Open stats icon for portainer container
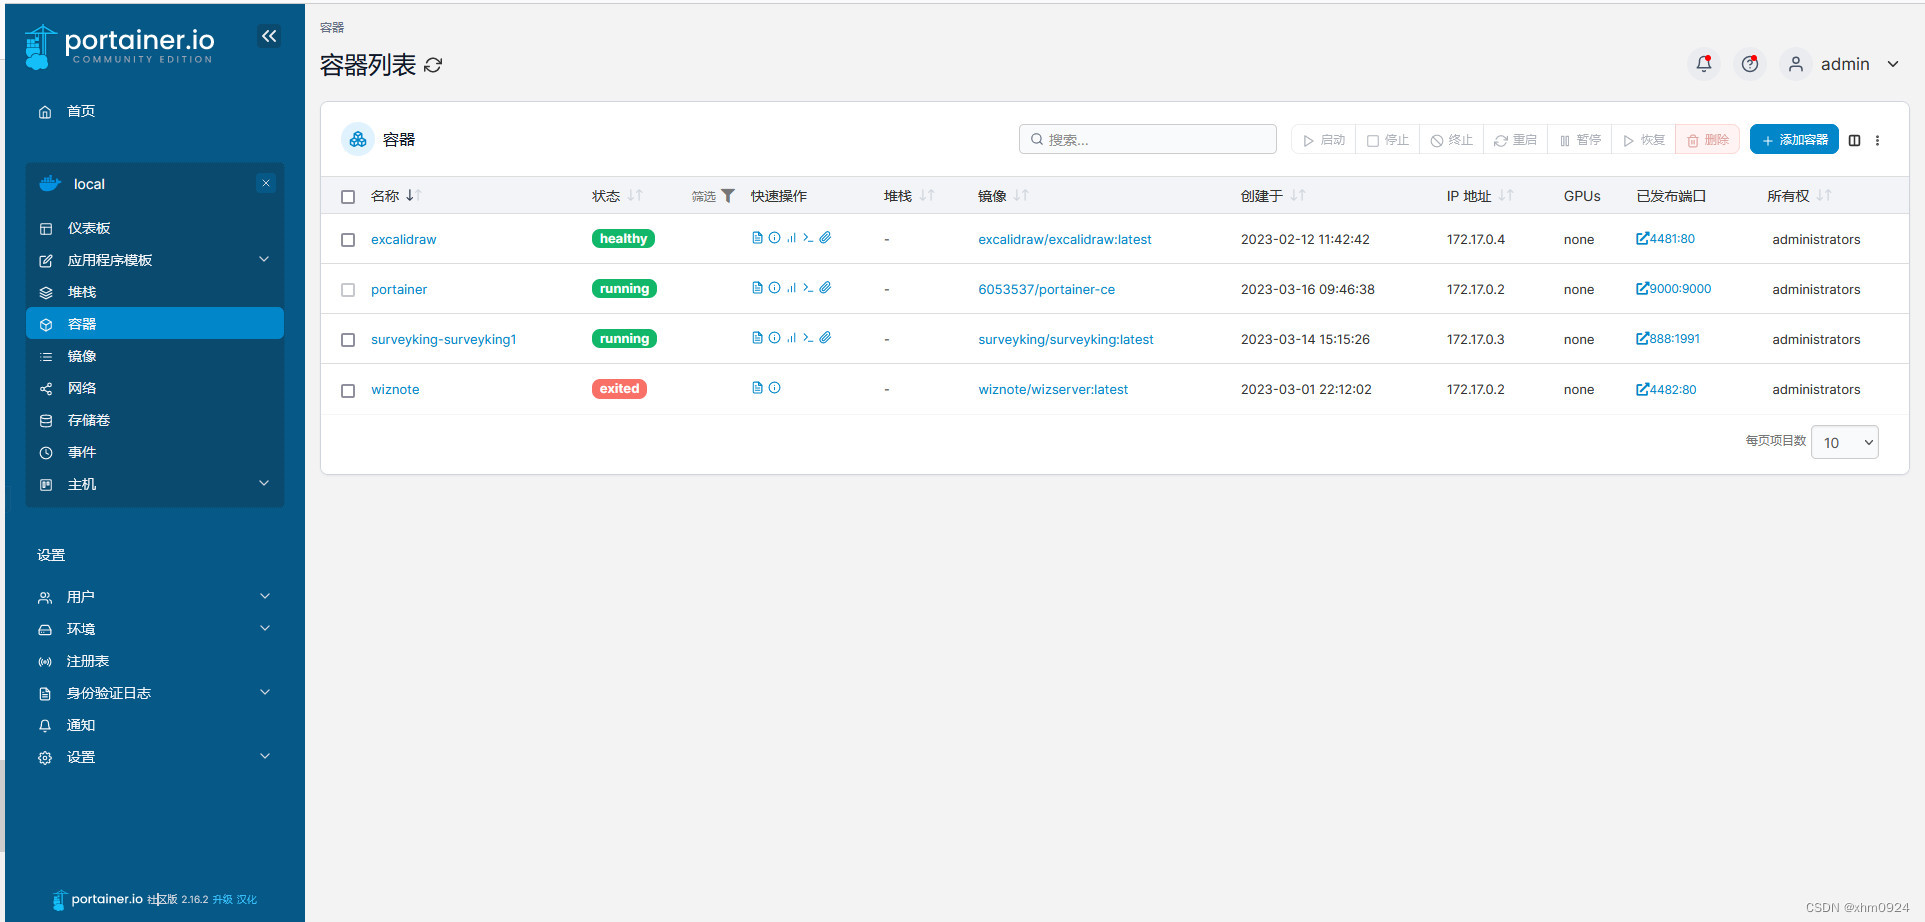 click(x=791, y=288)
